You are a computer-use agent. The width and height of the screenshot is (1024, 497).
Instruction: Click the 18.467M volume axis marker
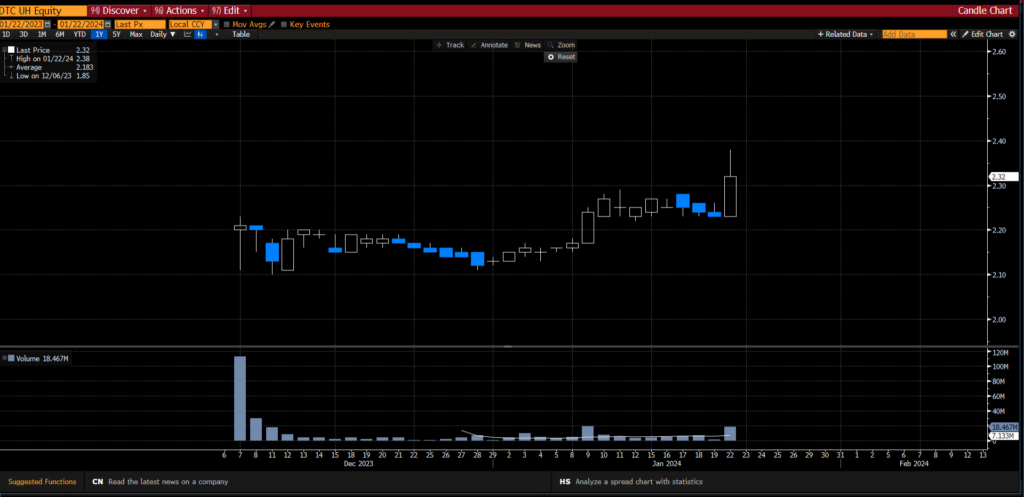click(1003, 426)
